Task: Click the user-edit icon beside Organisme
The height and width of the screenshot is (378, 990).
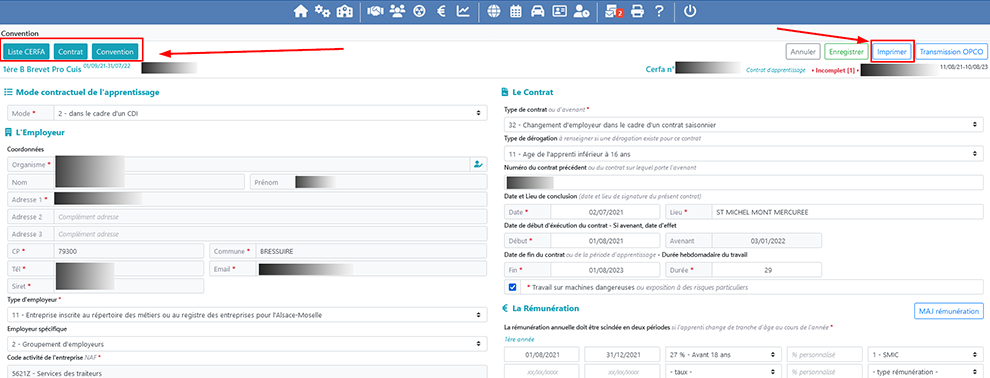Action: coord(479,164)
